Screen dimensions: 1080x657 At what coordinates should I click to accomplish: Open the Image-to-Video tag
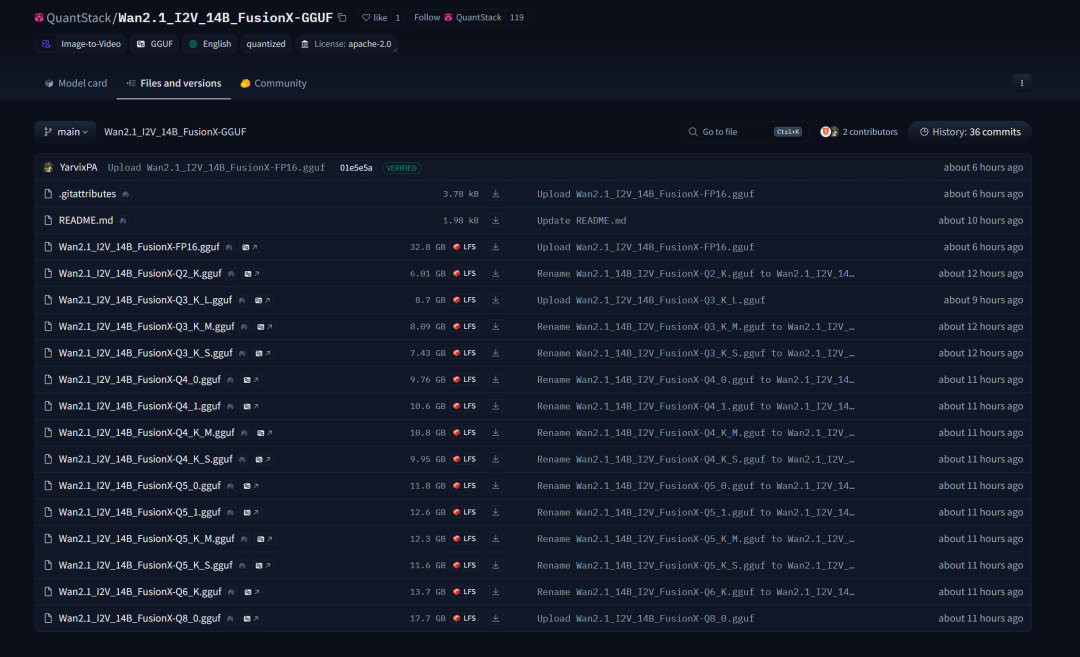81,43
